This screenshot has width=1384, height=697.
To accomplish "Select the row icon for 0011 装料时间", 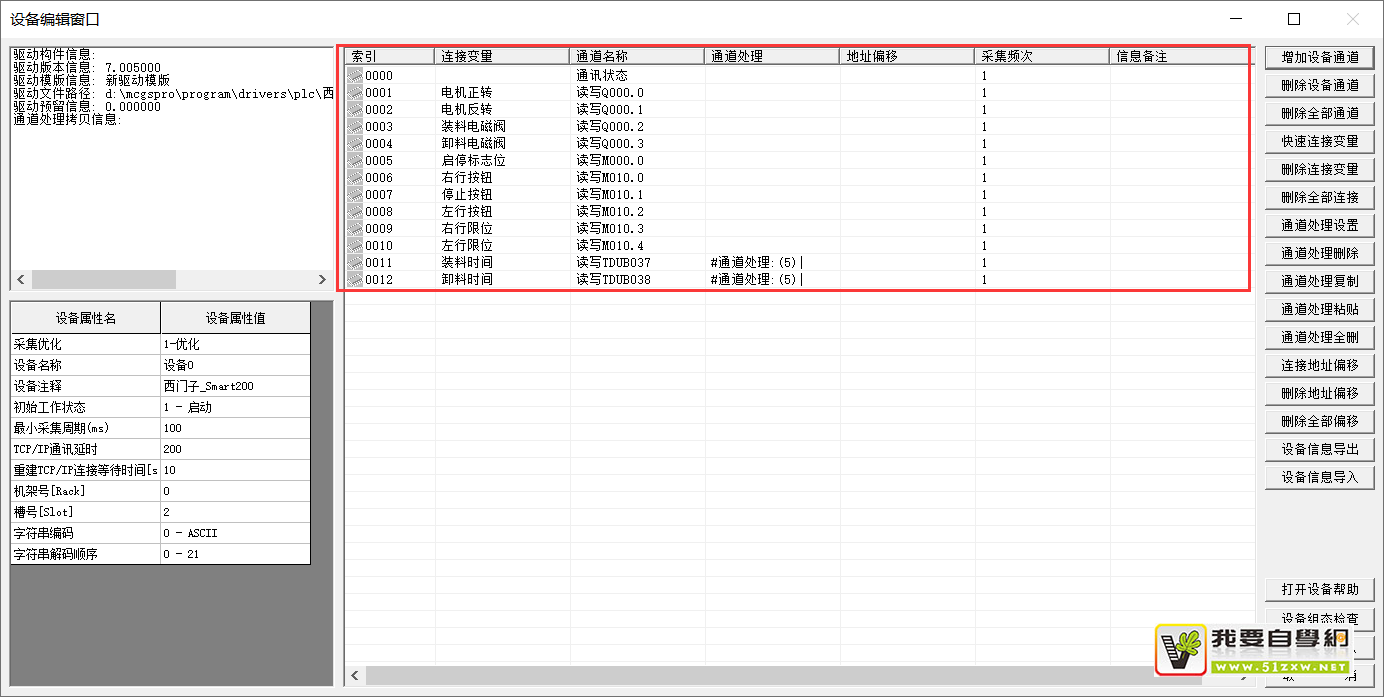I will coord(355,263).
